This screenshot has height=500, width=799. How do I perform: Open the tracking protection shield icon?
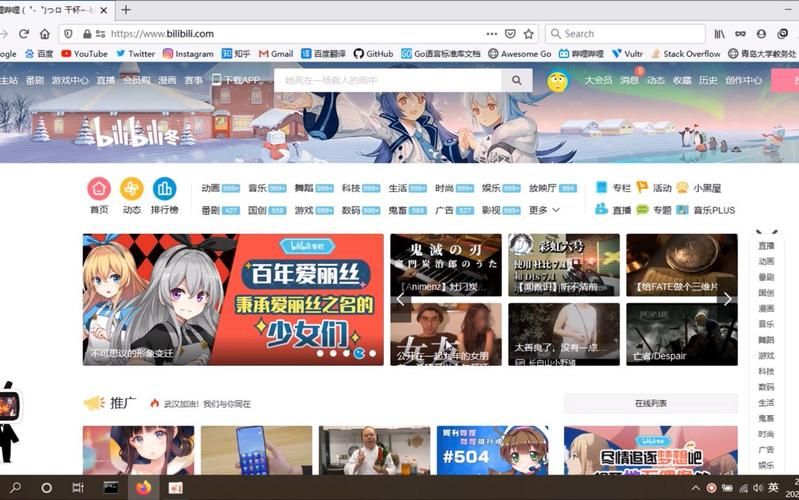[x=68, y=34]
